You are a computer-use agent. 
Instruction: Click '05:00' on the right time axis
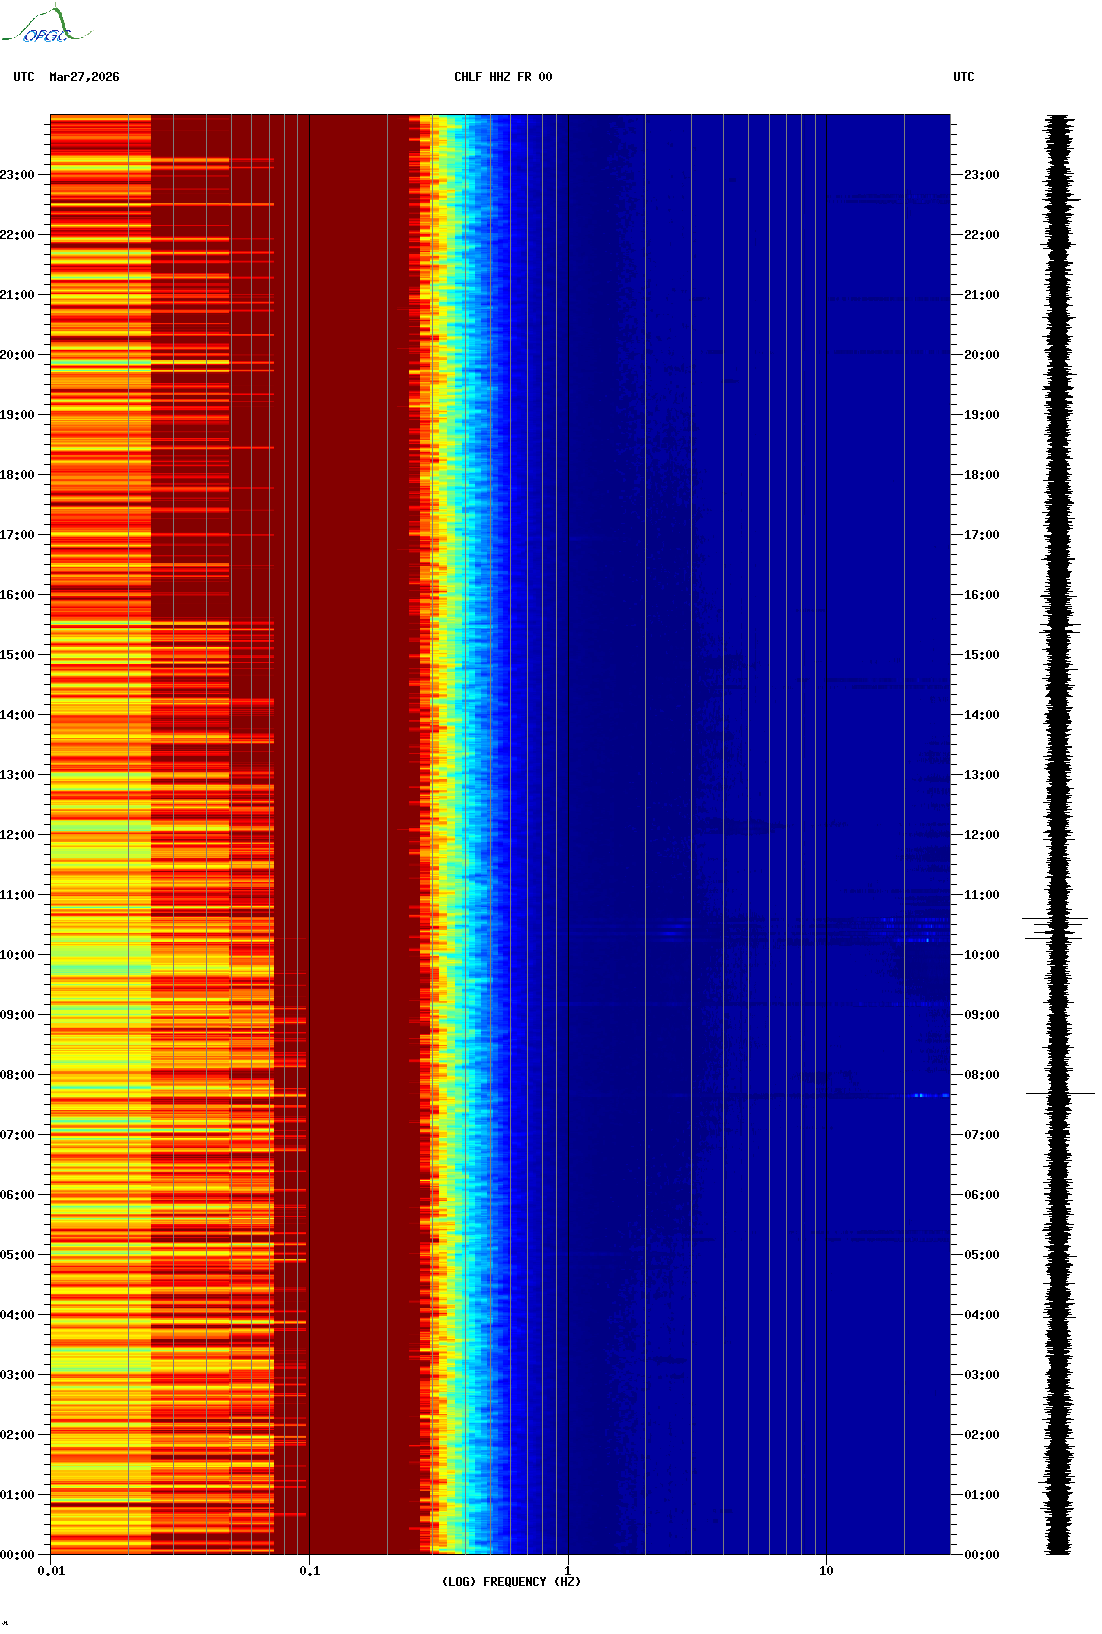click(x=982, y=1255)
